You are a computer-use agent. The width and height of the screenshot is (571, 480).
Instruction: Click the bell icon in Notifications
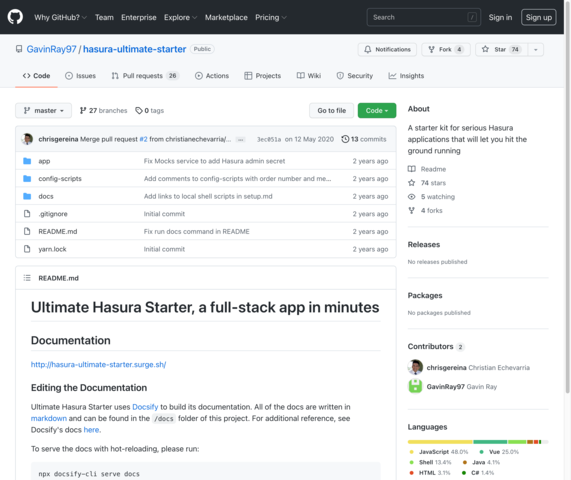tap(368, 50)
